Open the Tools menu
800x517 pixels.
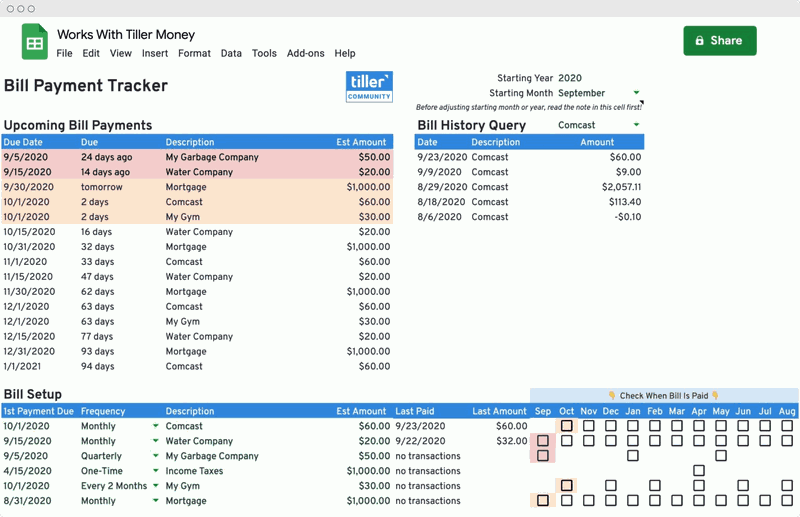pos(264,53)
